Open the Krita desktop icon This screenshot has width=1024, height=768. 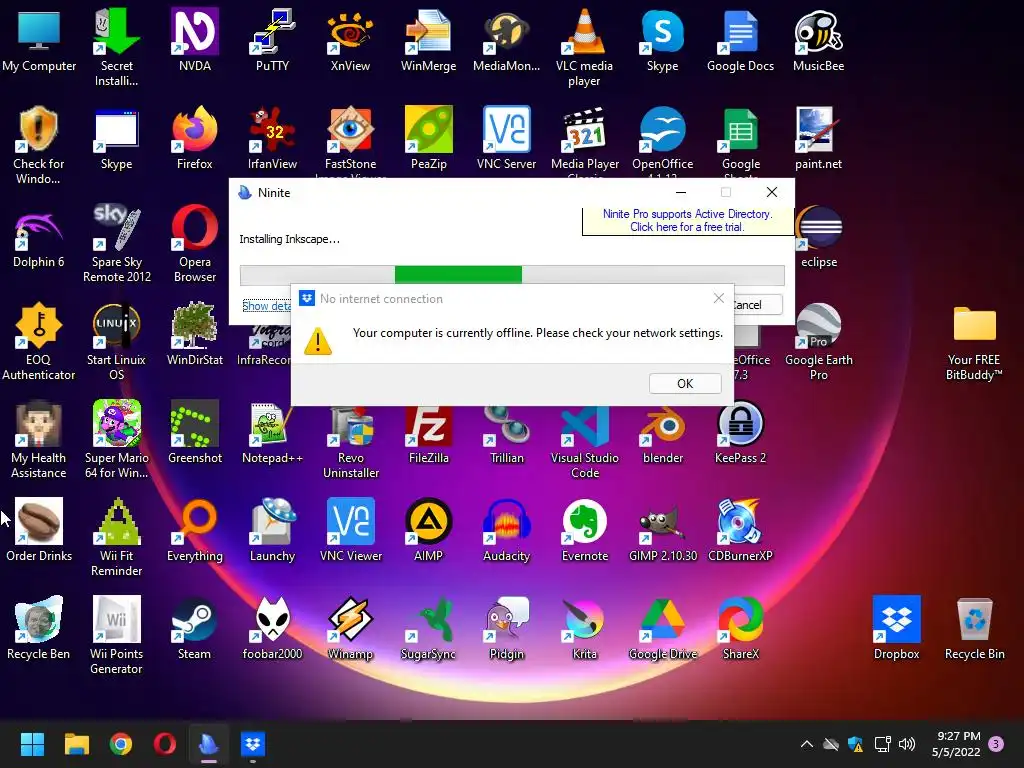tap(584, 628)
